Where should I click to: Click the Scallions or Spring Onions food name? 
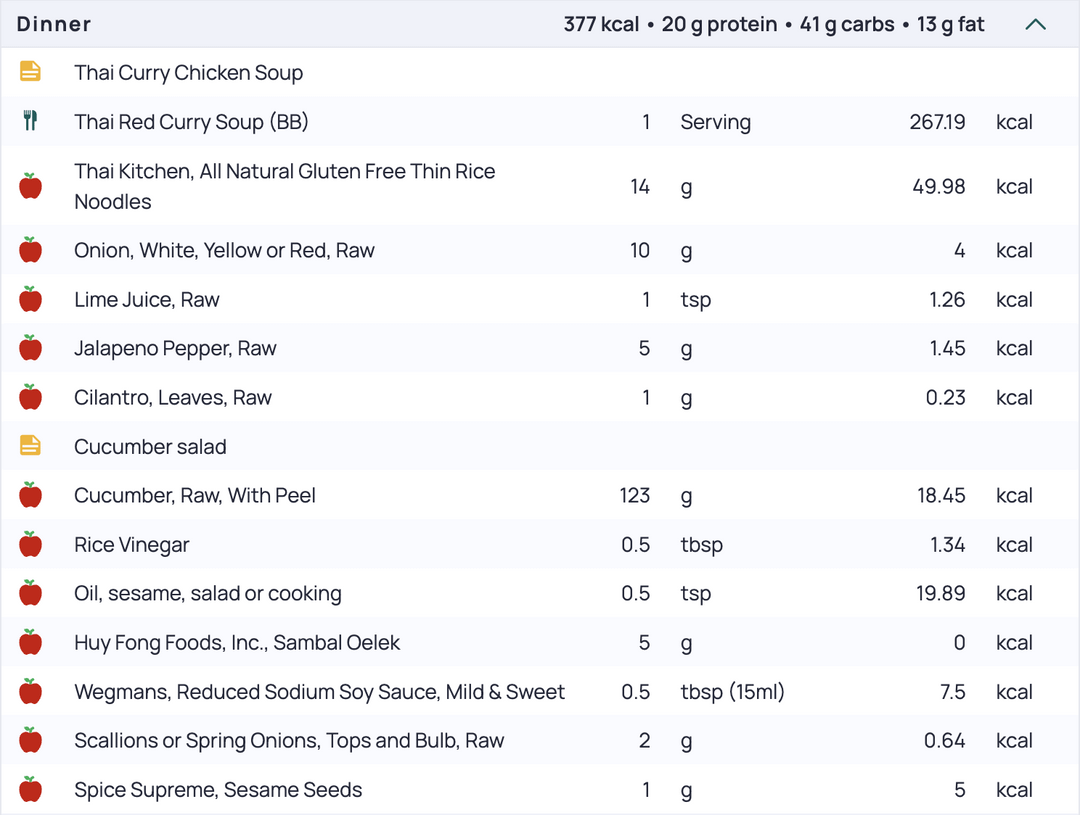[x=289, y=741]
